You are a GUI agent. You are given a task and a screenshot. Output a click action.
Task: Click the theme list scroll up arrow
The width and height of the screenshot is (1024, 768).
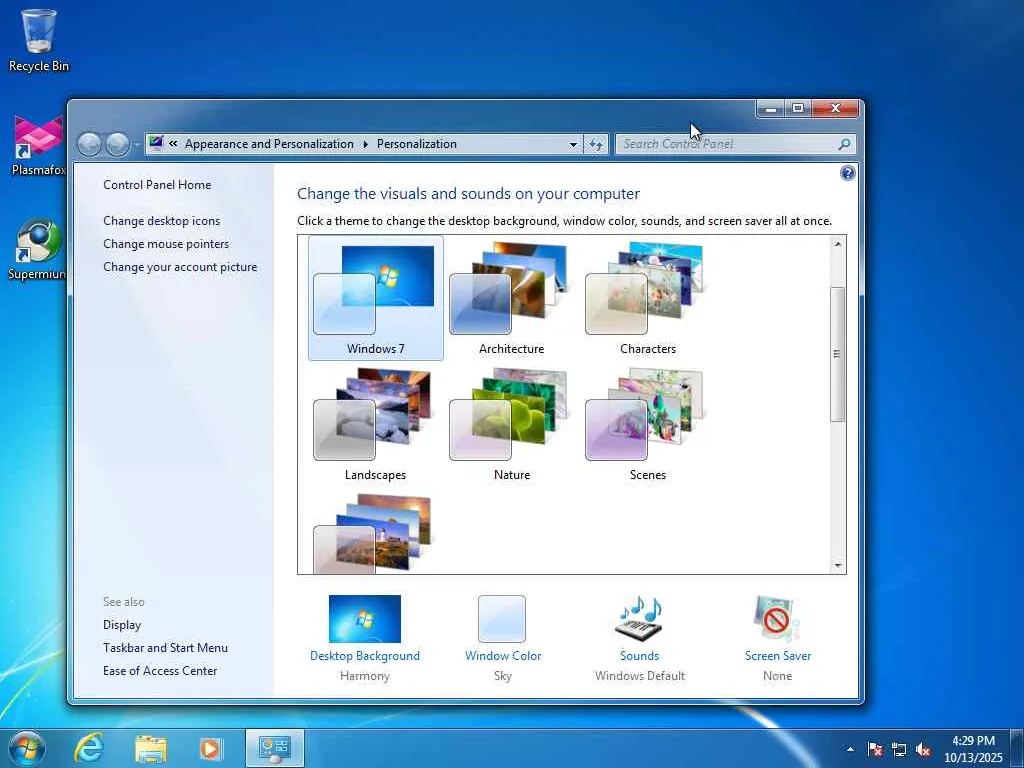pyautogui.click(x=838, y=244)
